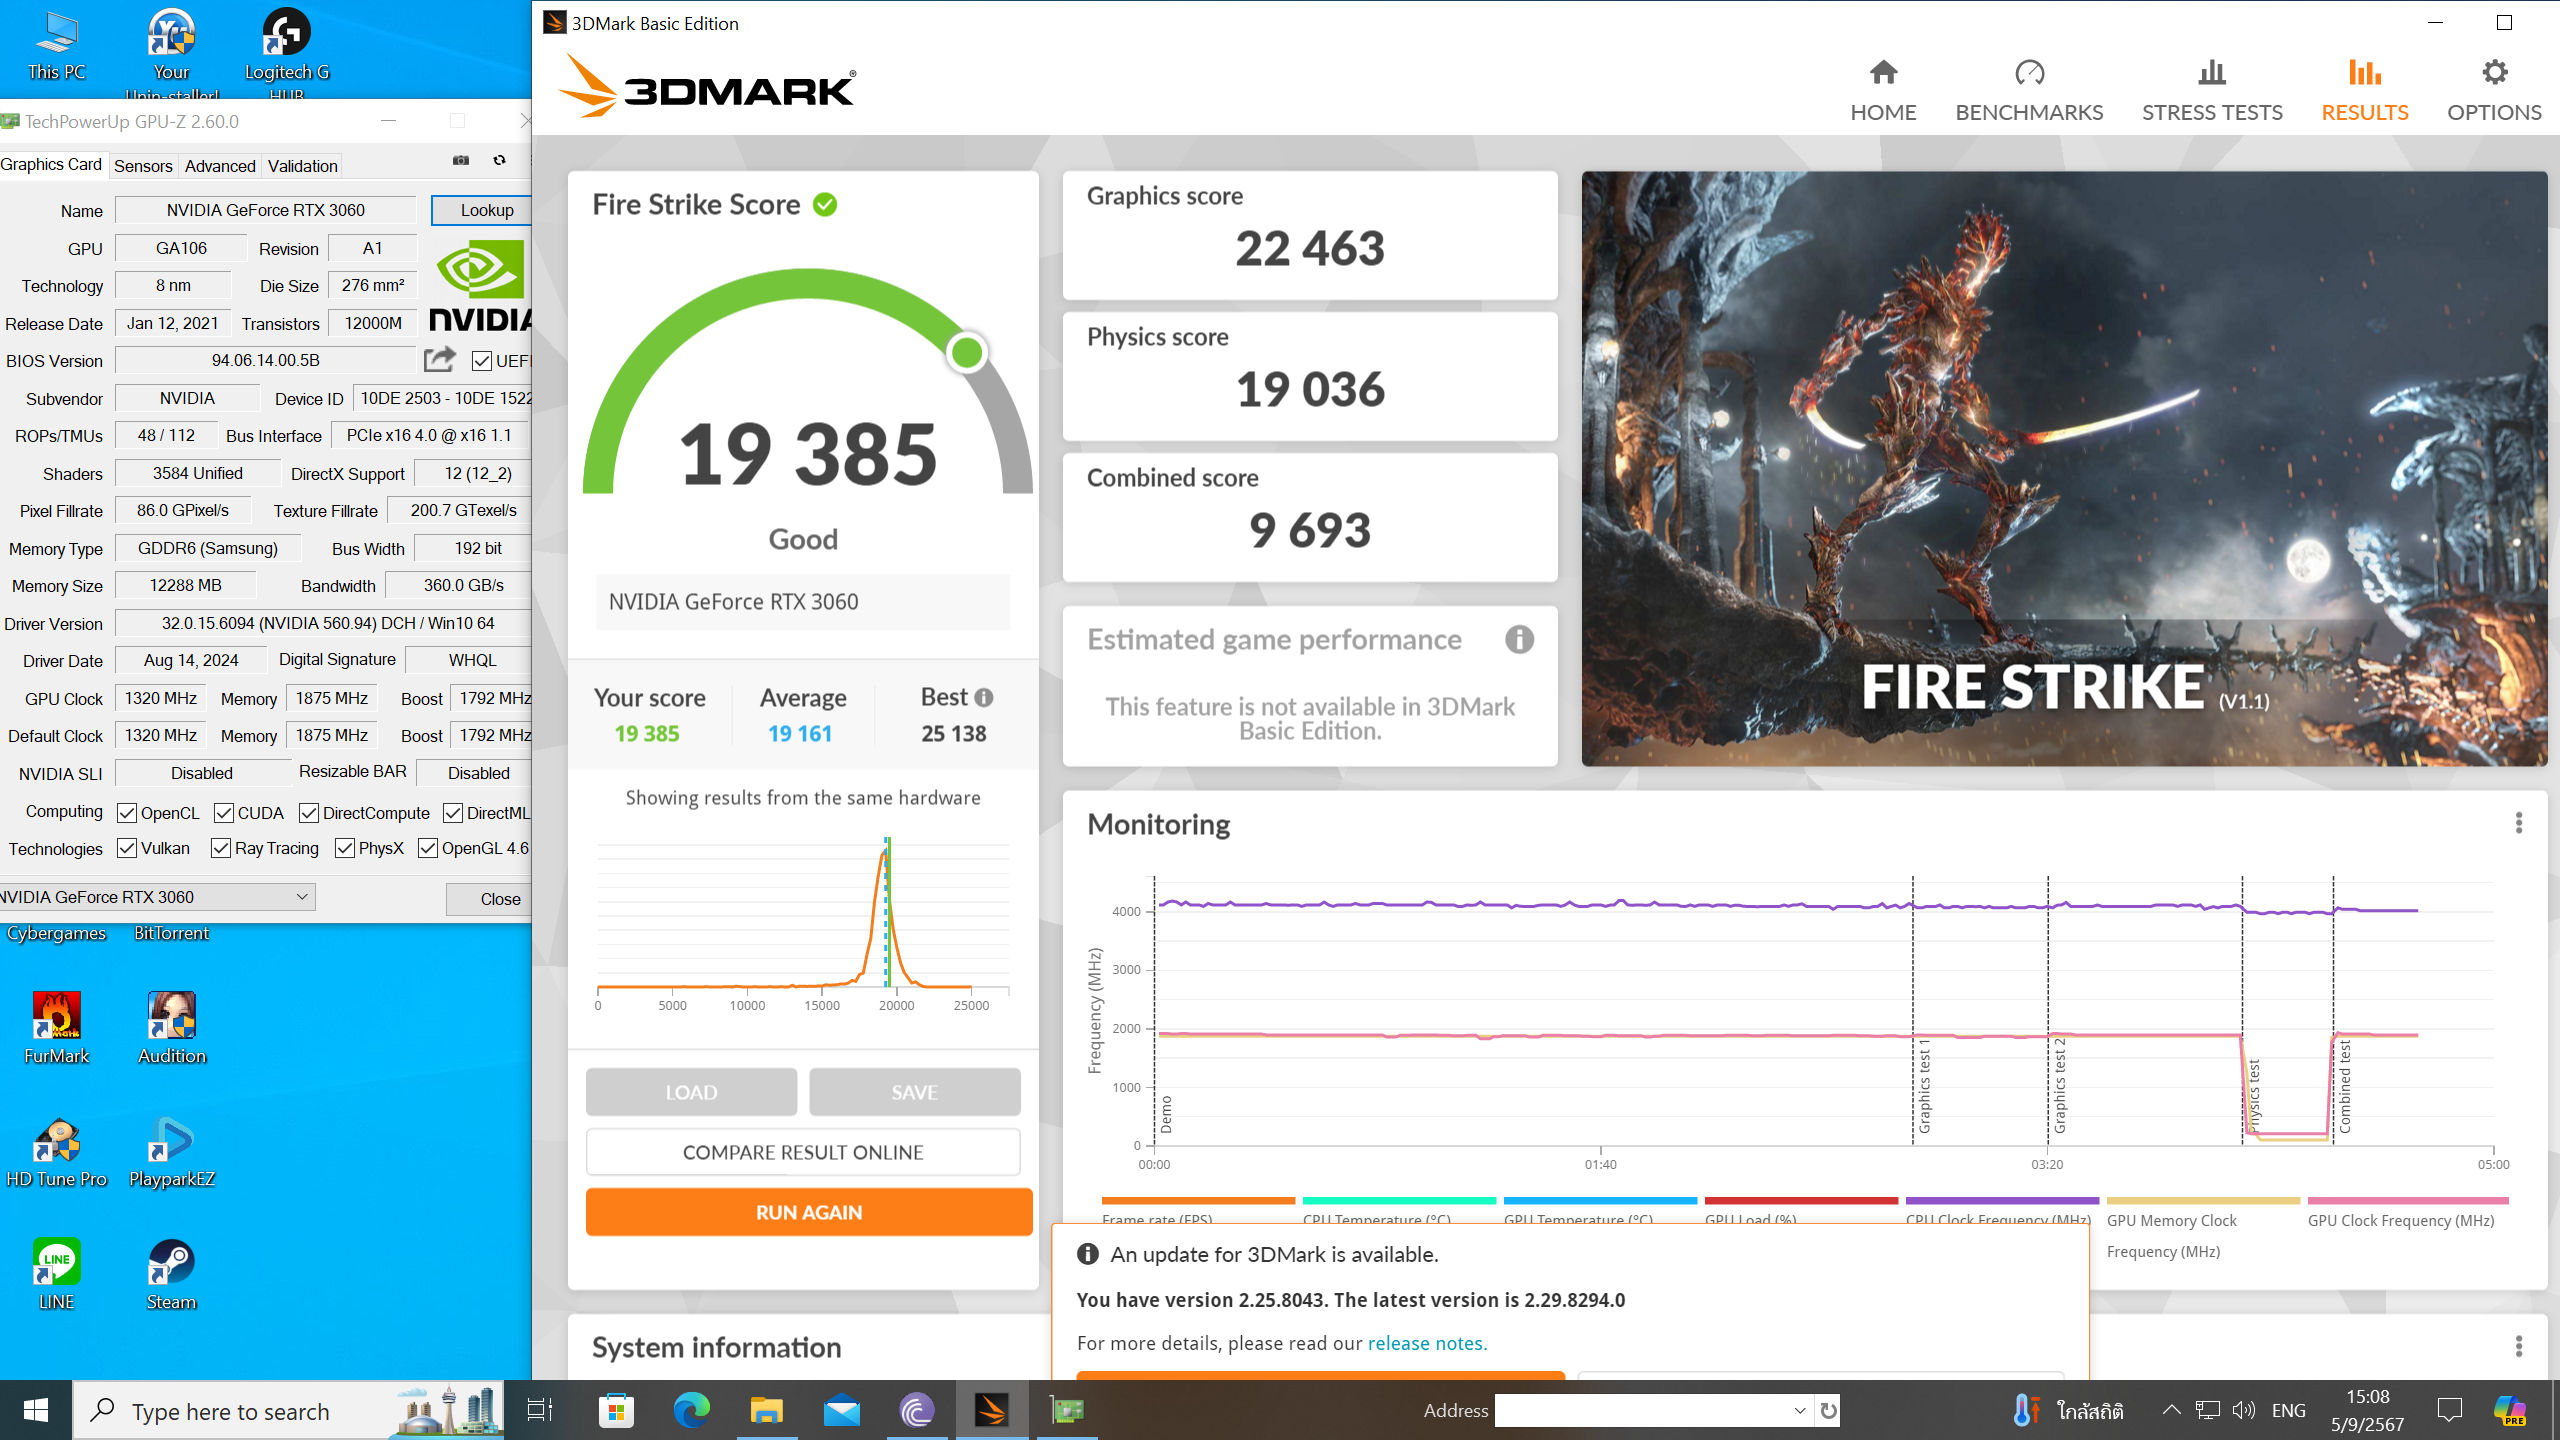This screenshot has height=1440, width=2560.
Task: Expand the NVIDIA GeForce RTX 3060 GPU dropdown
Action: (x=301, y=897)
